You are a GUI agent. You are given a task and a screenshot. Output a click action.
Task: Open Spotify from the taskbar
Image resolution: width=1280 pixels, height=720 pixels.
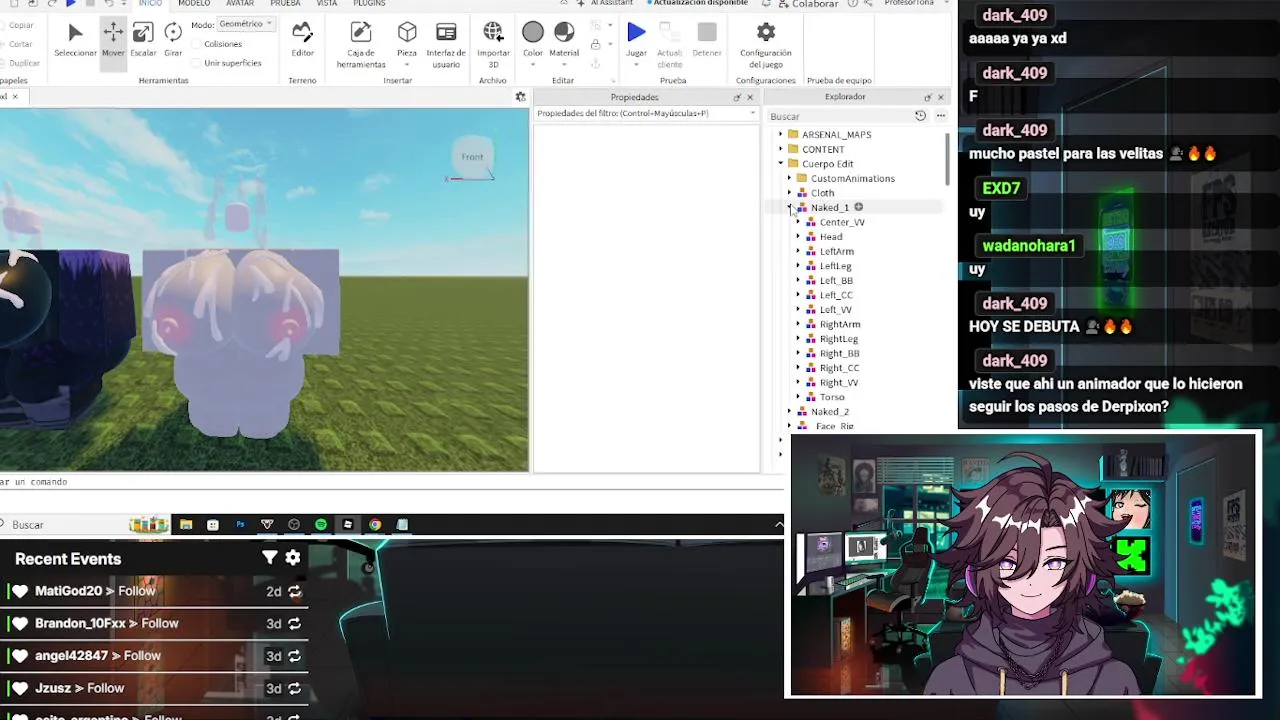[320, 524]
